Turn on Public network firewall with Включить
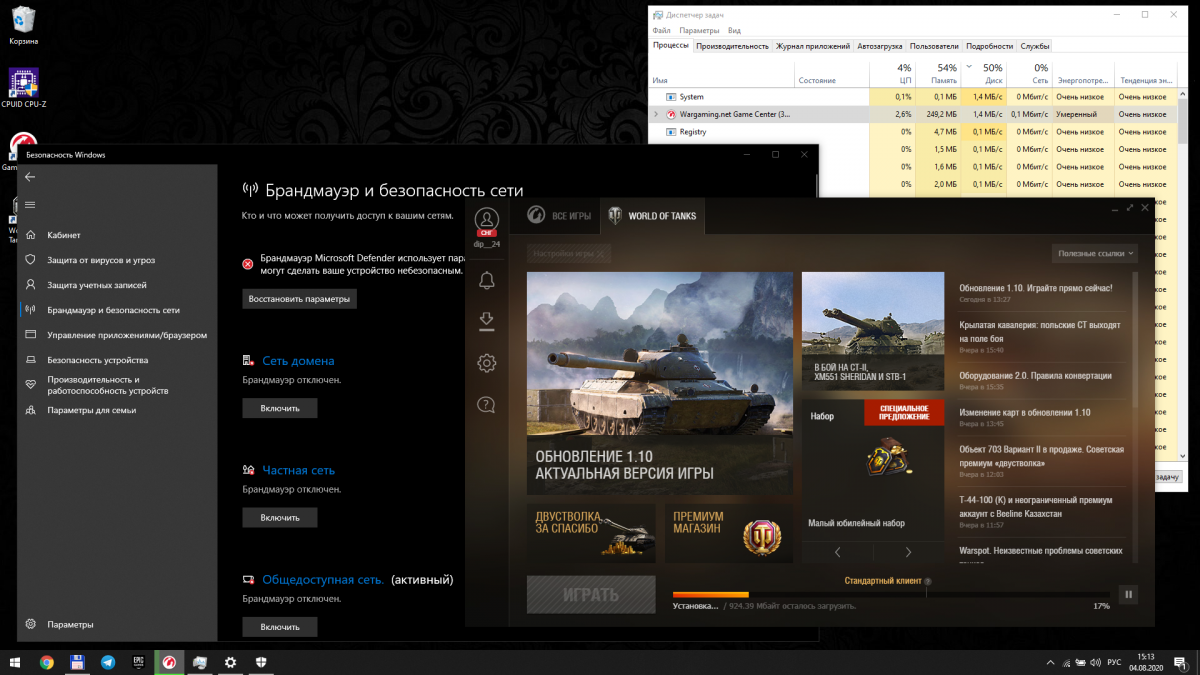The image size is (1200, 675). pos(280,627)
